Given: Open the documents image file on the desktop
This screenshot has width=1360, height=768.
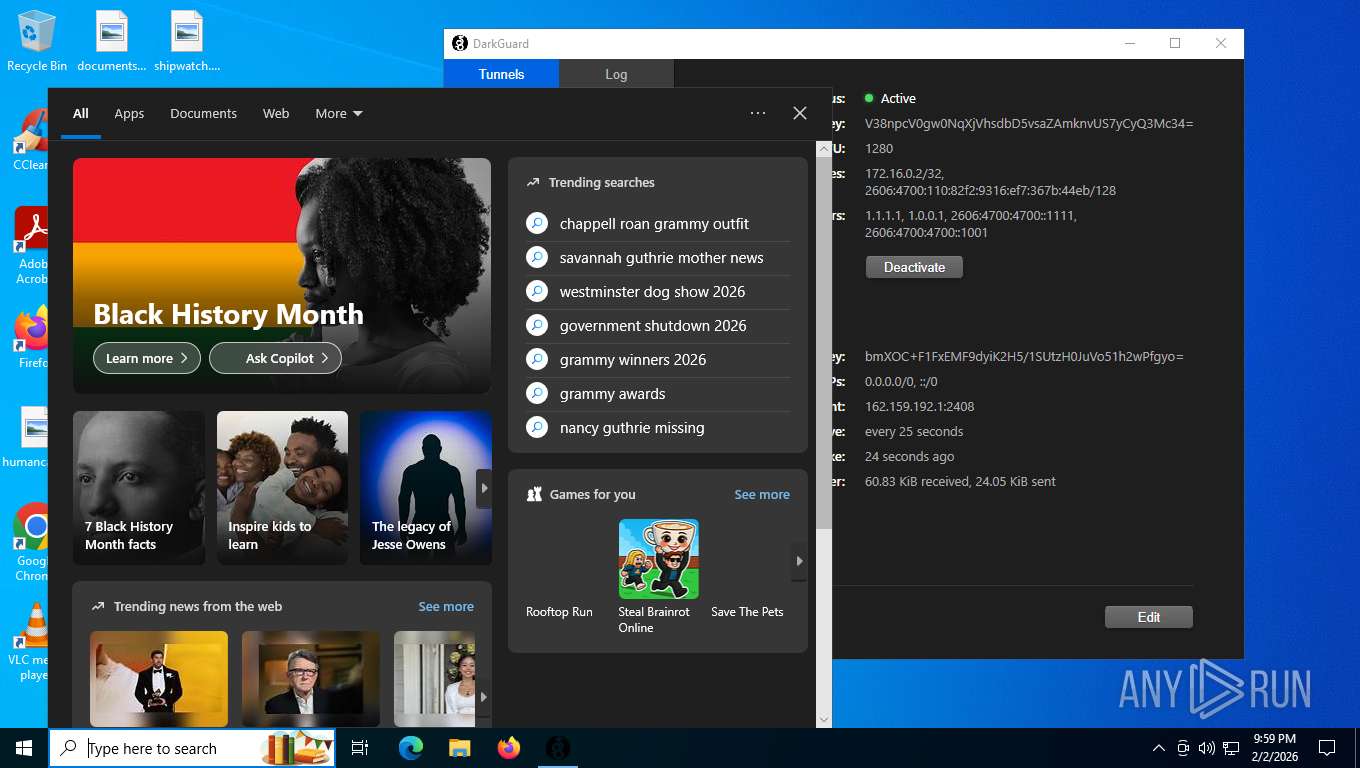Looking at the screenshot, I should coord(112,41).
